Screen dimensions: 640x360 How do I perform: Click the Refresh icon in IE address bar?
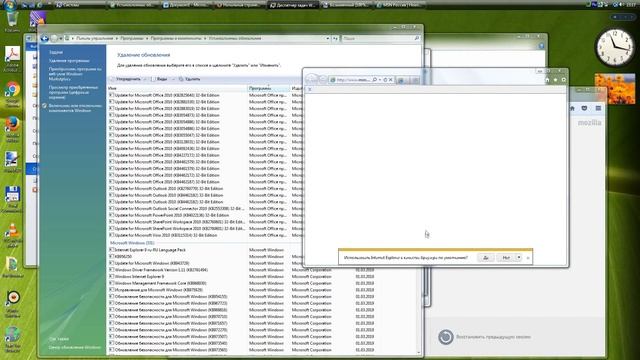[x=385, y=80]
